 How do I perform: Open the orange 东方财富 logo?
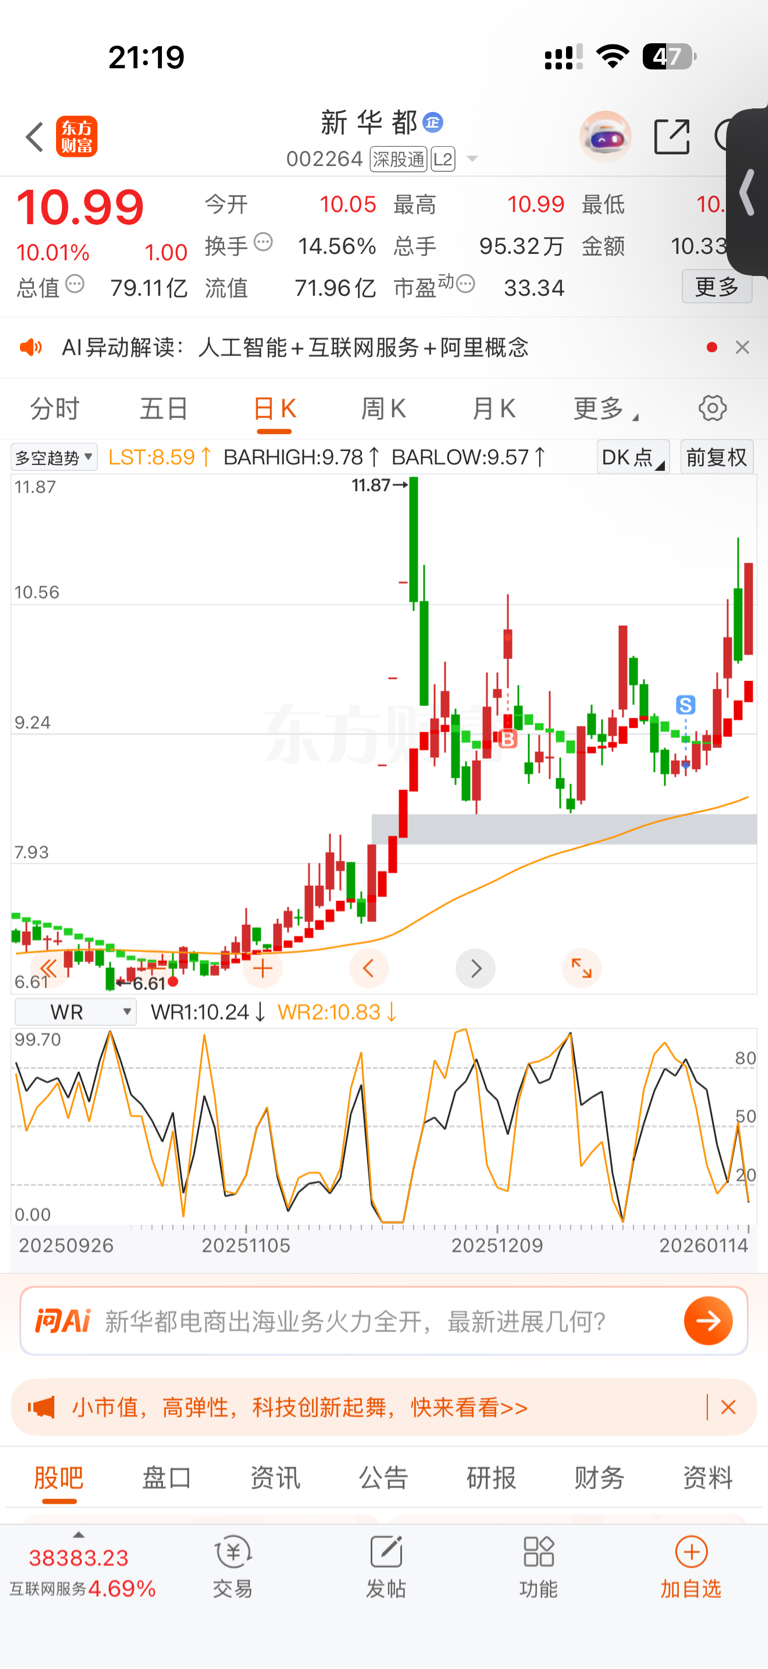77,137
